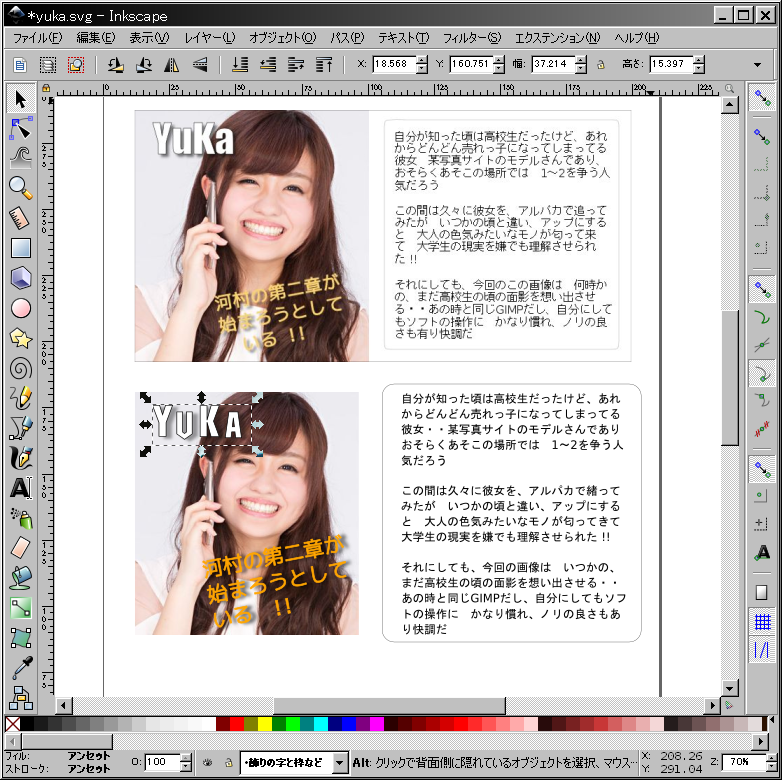Select the Eraser tool
The image size is (782, 780).
point(20,547)
